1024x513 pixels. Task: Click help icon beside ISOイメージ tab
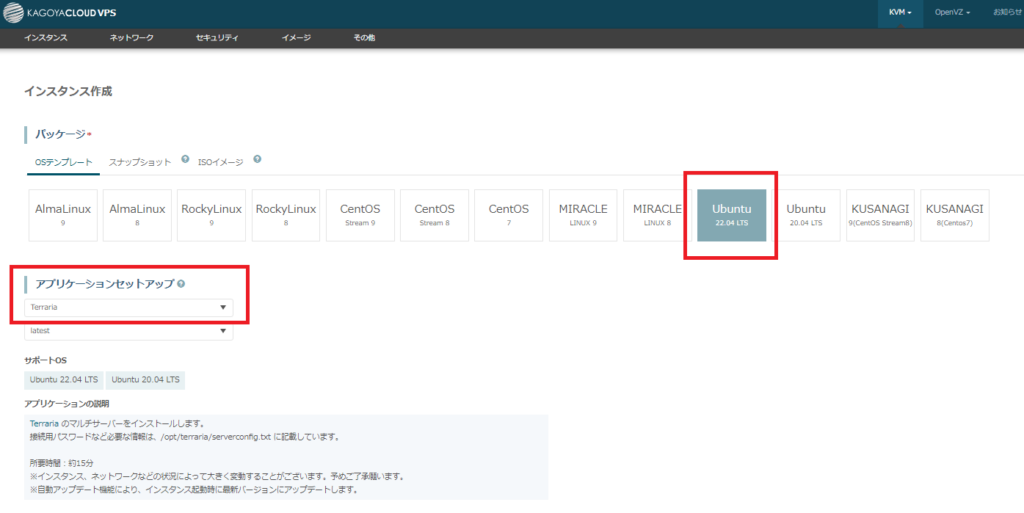[x=257, y=159]
